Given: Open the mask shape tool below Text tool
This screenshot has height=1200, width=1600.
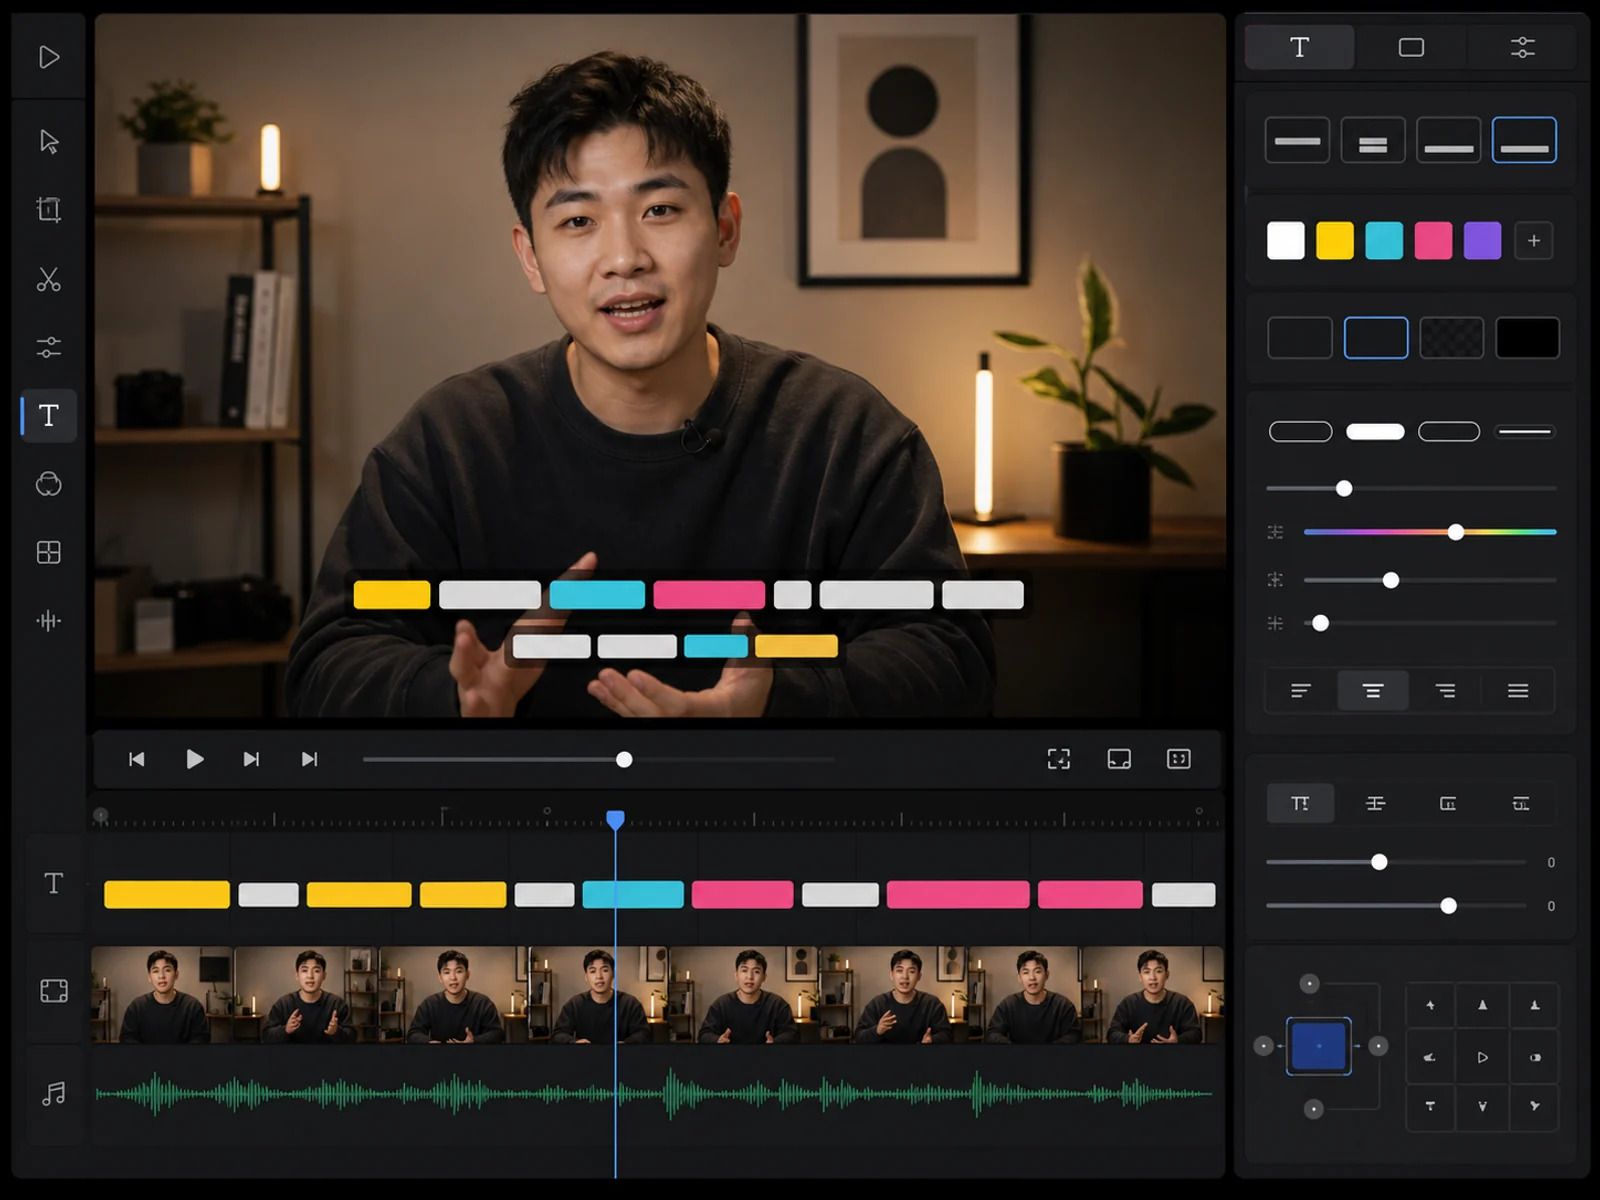Looking at the screenshot, I should (x=49, y=484).
